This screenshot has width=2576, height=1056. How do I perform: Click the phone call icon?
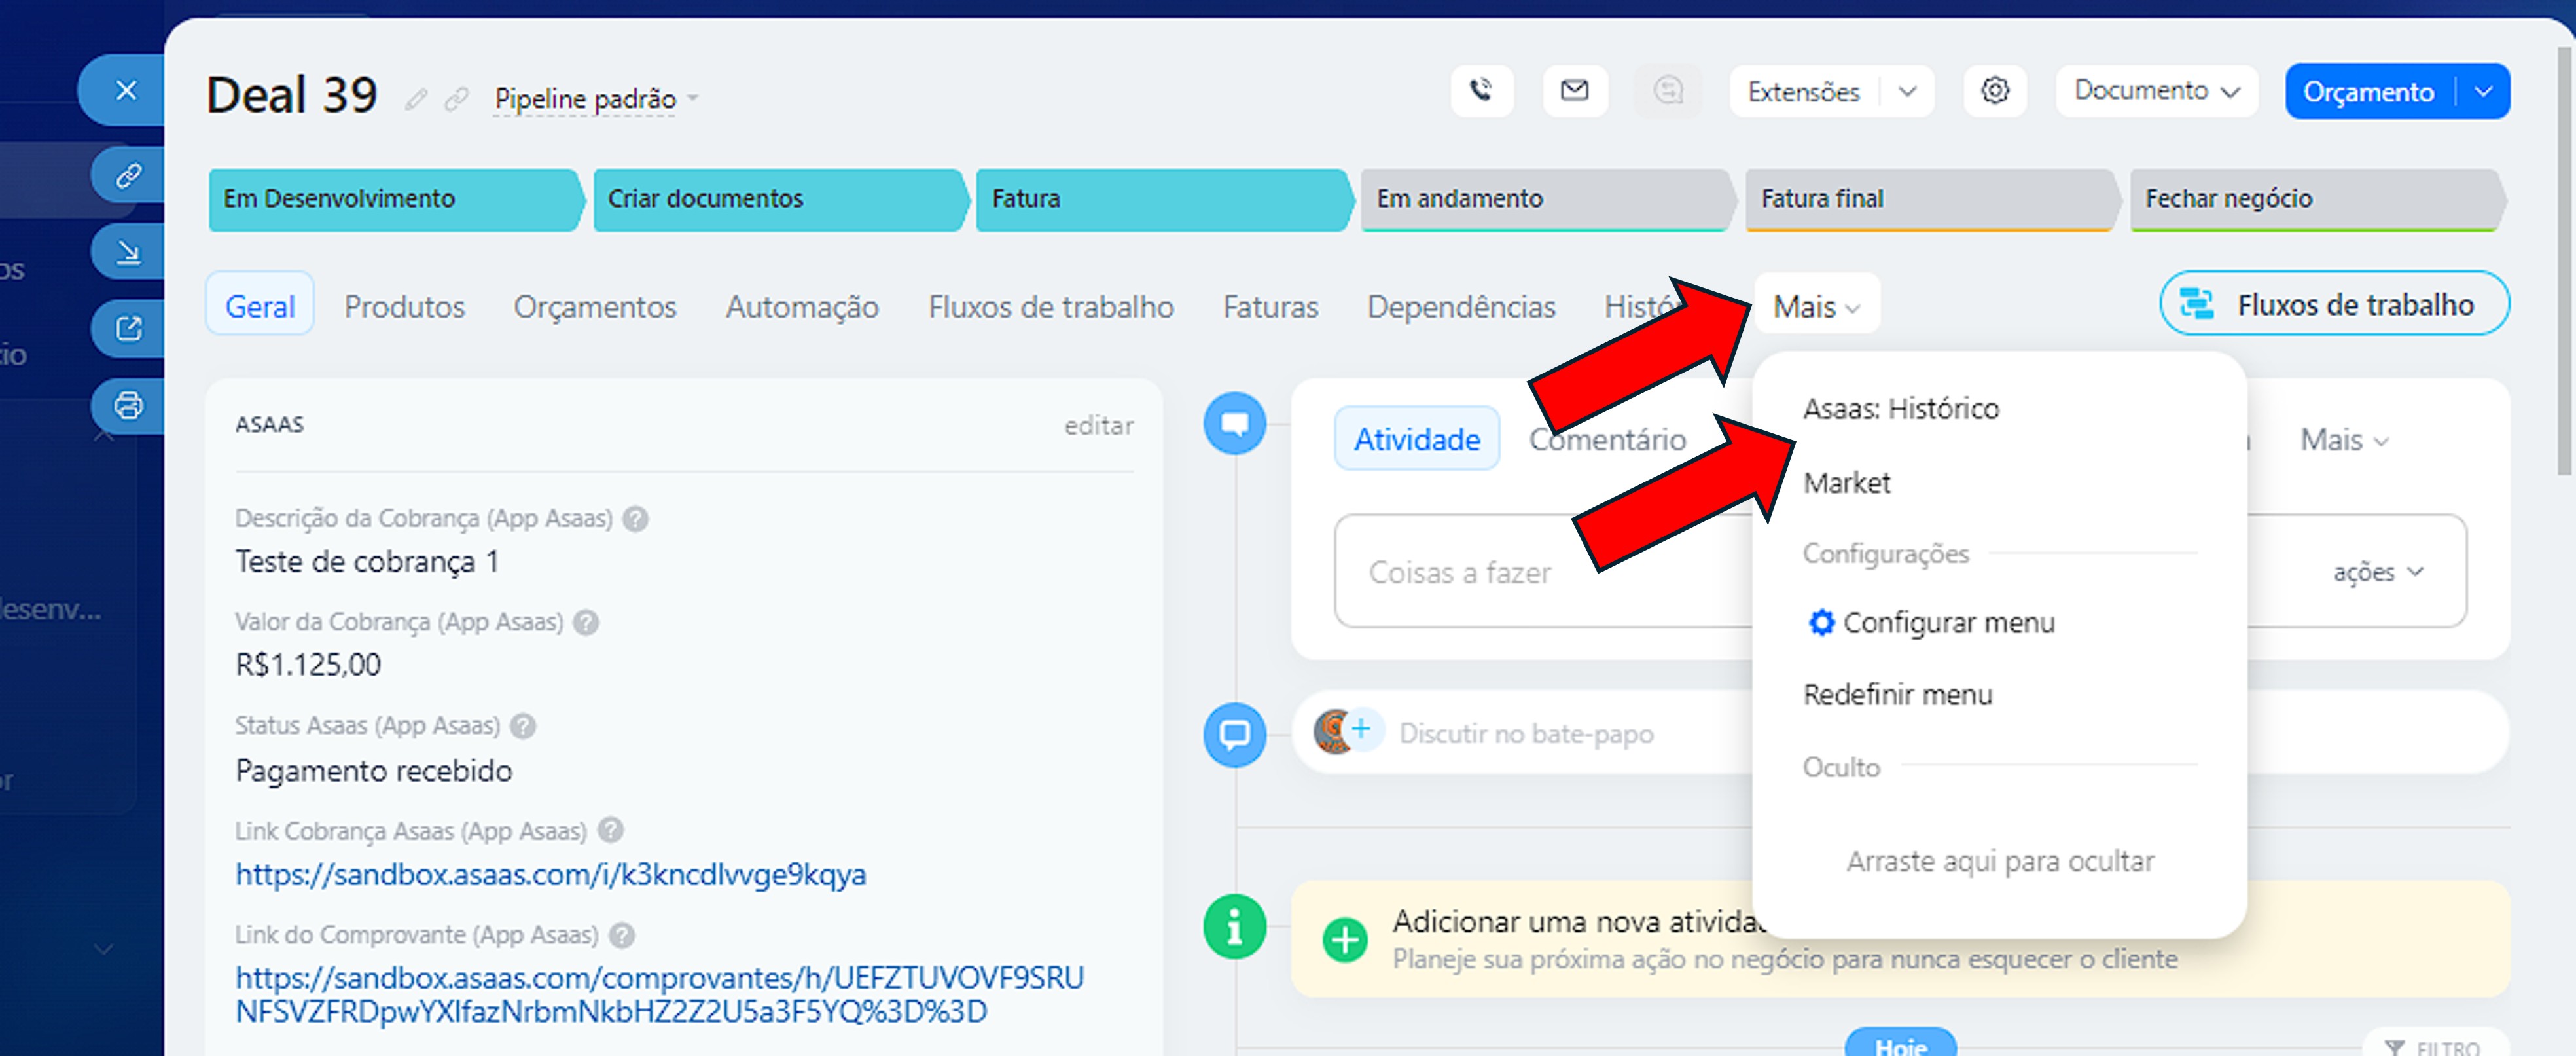[1481, 91]
